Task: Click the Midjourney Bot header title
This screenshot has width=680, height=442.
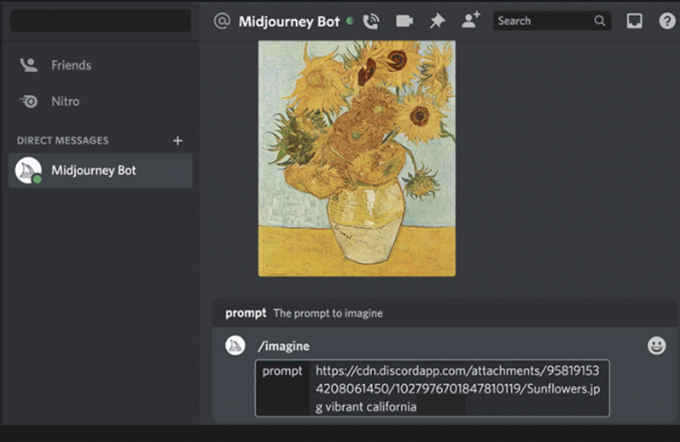Action: [289, 21]
